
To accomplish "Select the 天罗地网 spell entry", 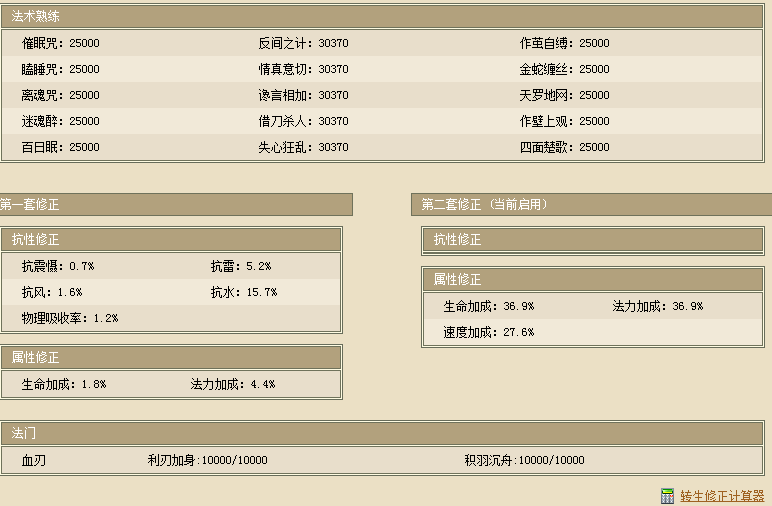I will [564, 96].
